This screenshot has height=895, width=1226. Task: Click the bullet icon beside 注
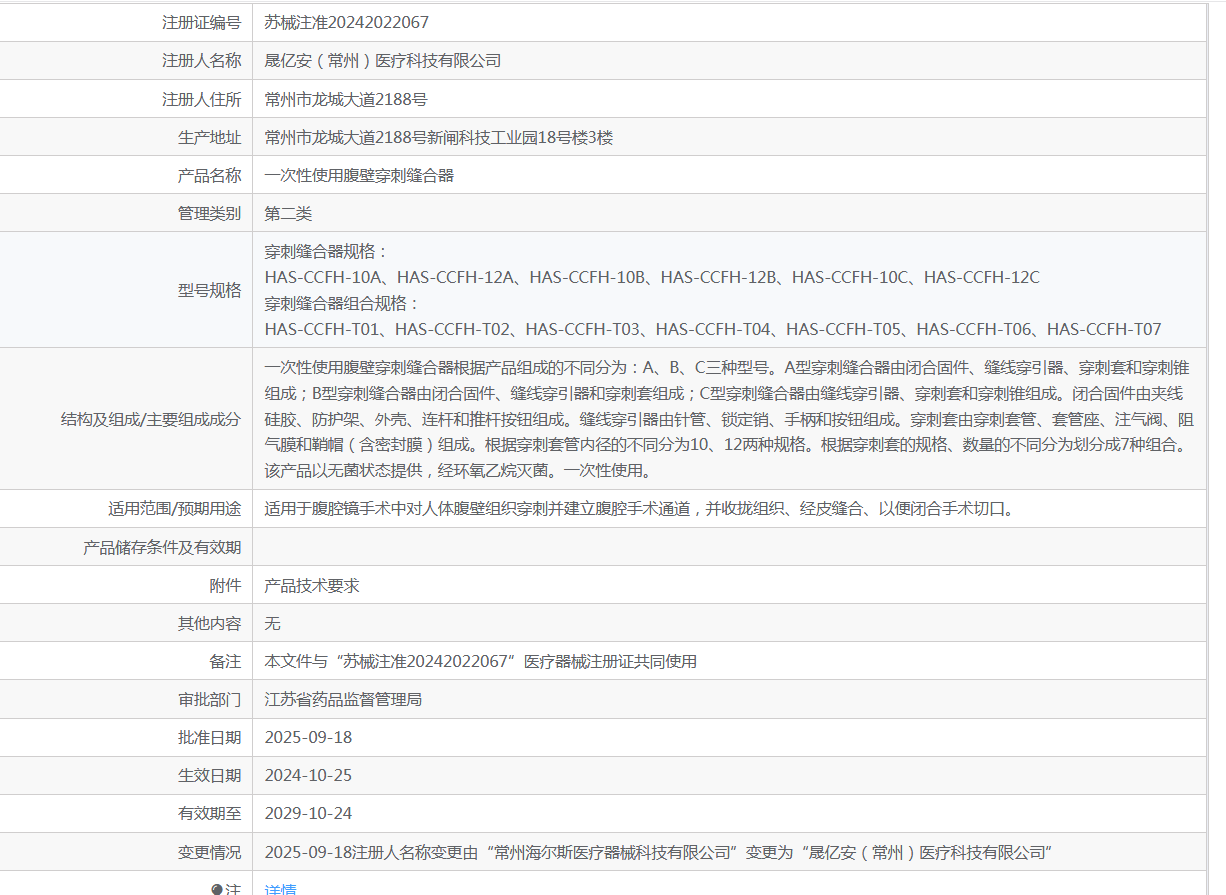(216, 889)
